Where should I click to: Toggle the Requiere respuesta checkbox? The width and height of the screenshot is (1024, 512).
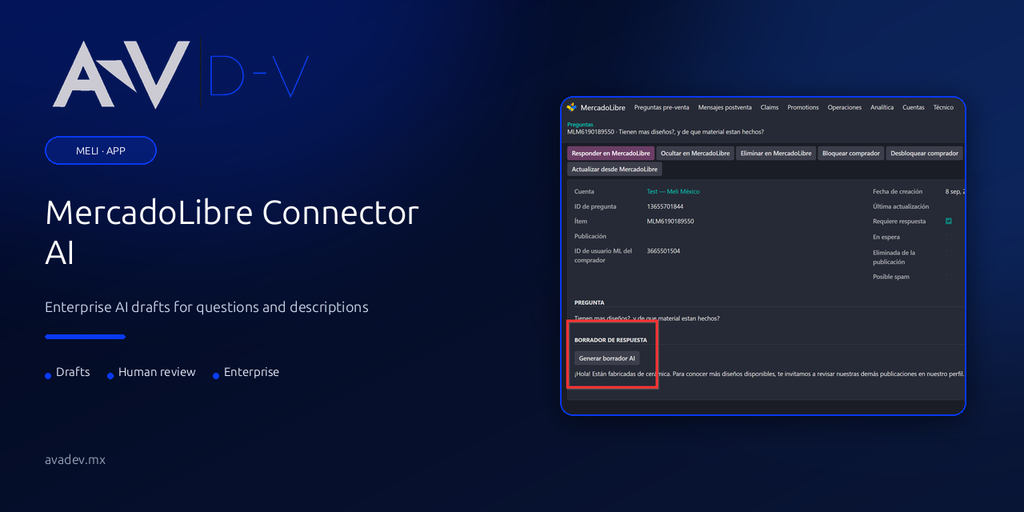tap(948, 221)
